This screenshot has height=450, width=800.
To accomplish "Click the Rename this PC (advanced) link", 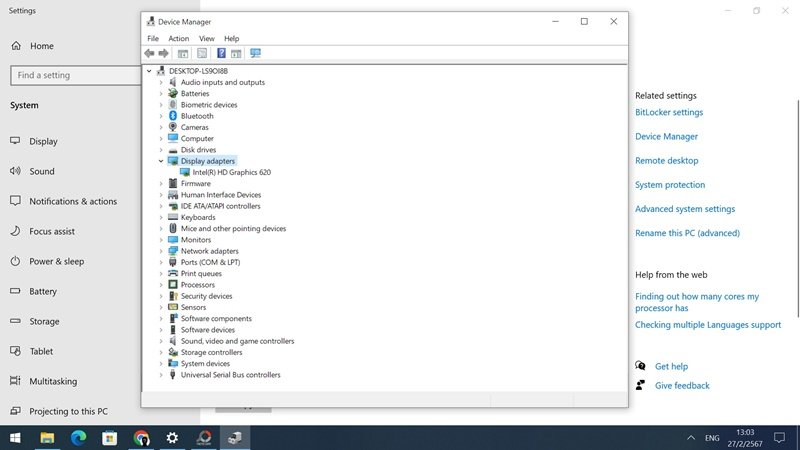I will (687, 233).
